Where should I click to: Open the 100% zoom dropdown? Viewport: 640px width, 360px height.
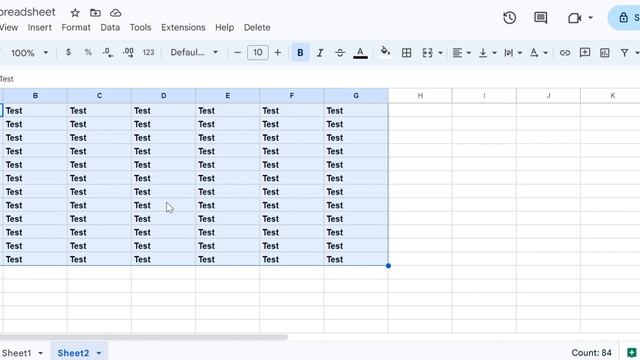point(29,53)
